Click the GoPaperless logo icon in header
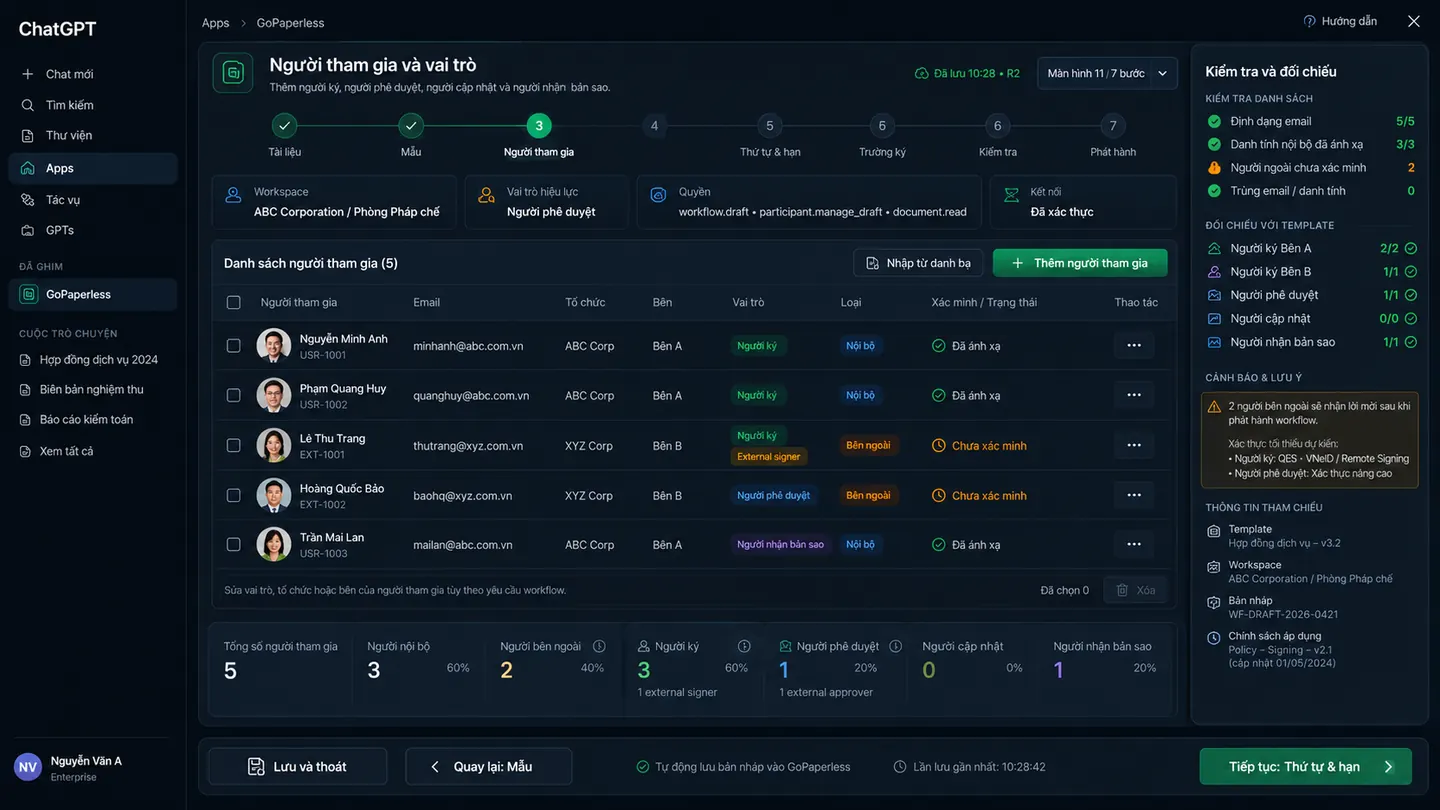 point(233,73)
